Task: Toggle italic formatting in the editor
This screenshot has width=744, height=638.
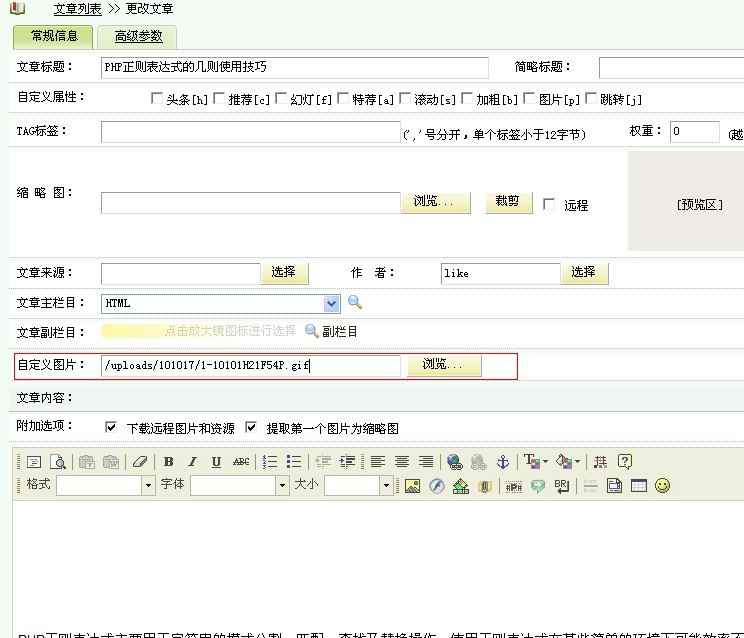Action: pyautogui.click(x=192, y=462)
